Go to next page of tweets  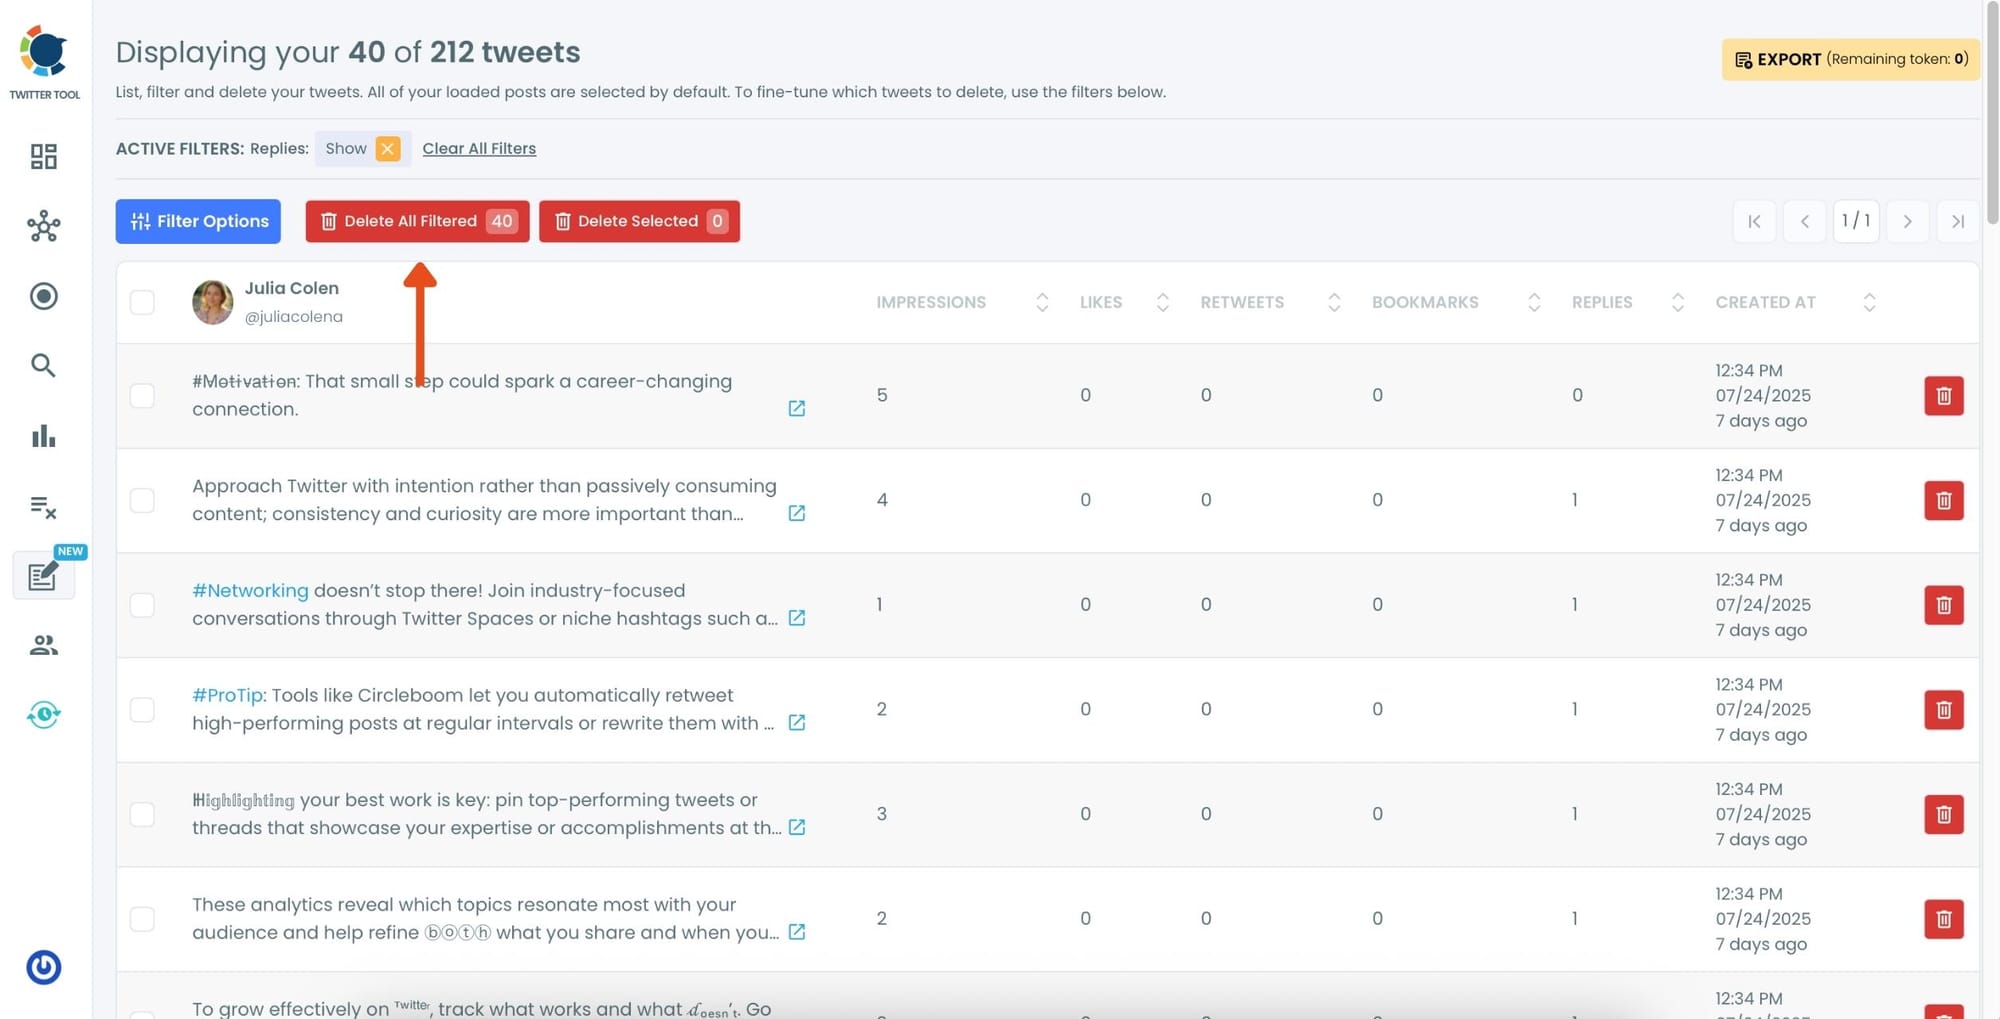point(1907,221)
